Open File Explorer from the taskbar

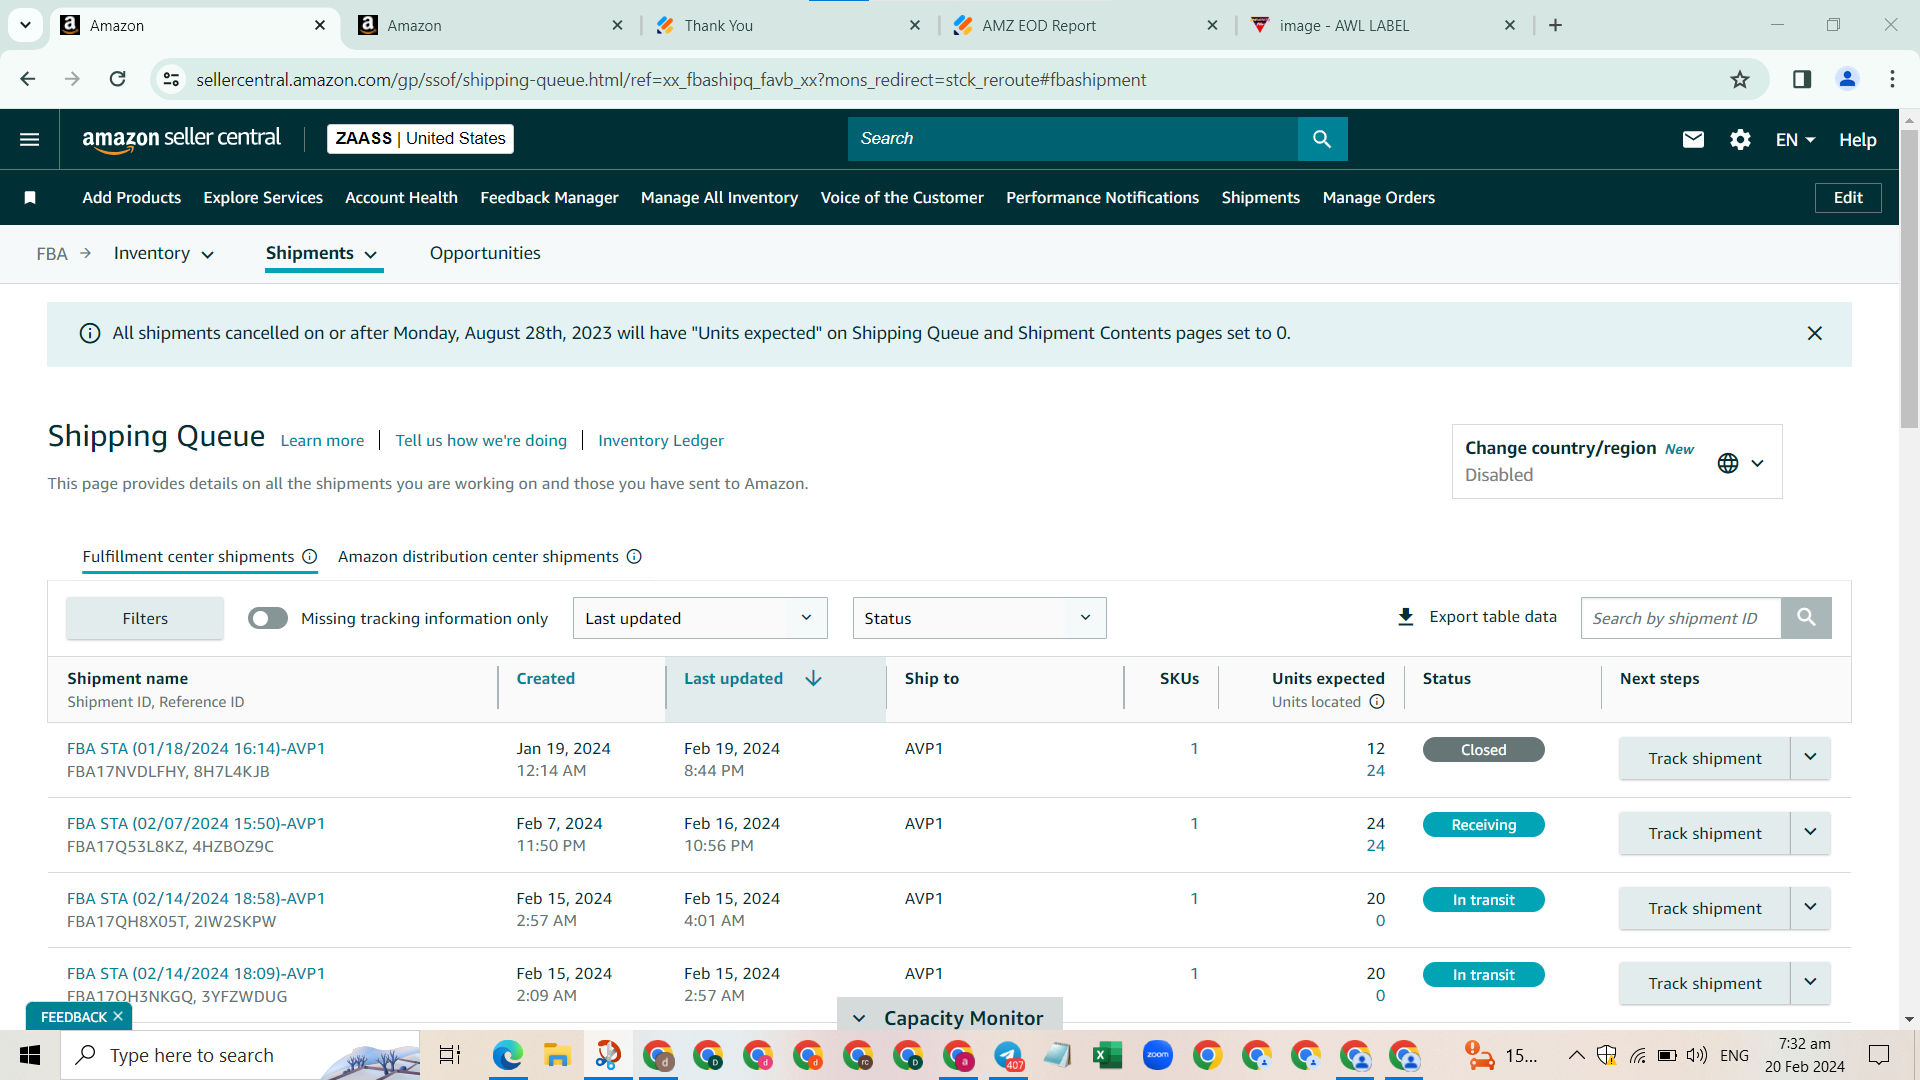(x=557, y=1055)
